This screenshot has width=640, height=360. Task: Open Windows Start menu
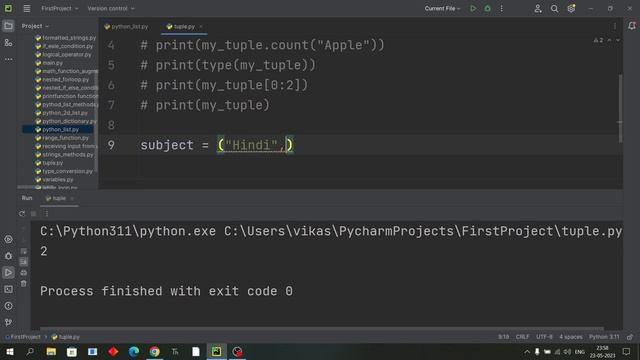tap(10, 351)
